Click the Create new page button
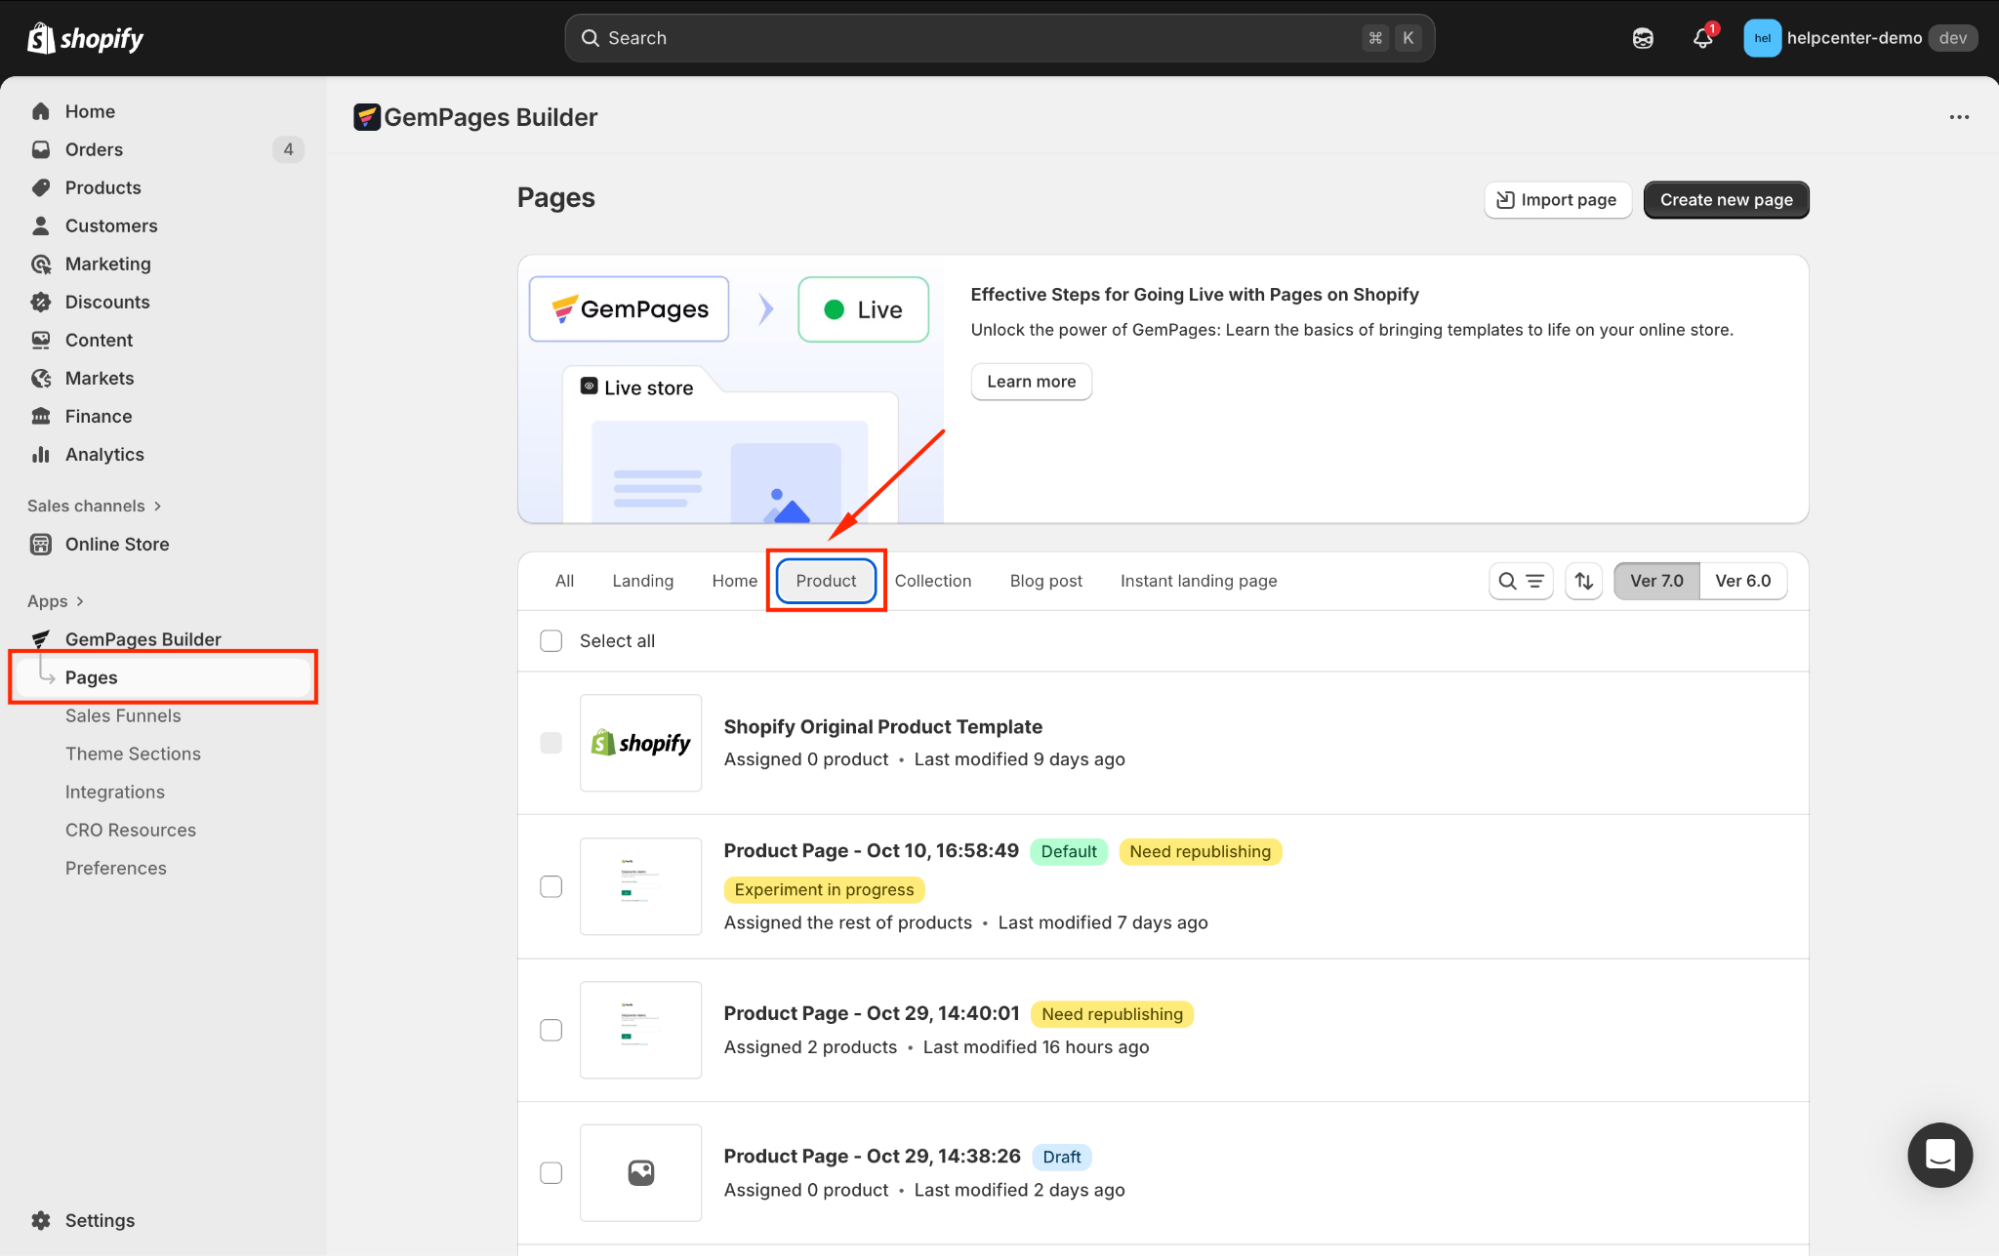1999x1257 pixels. [1725, 200]
